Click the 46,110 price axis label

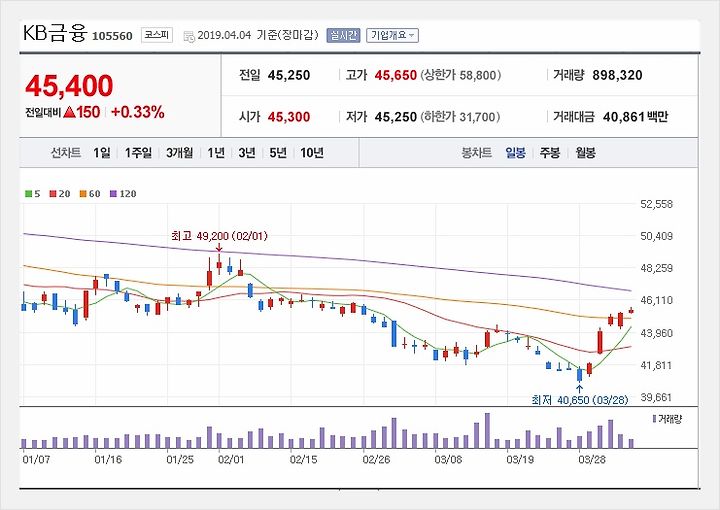[x=656, y=301]
